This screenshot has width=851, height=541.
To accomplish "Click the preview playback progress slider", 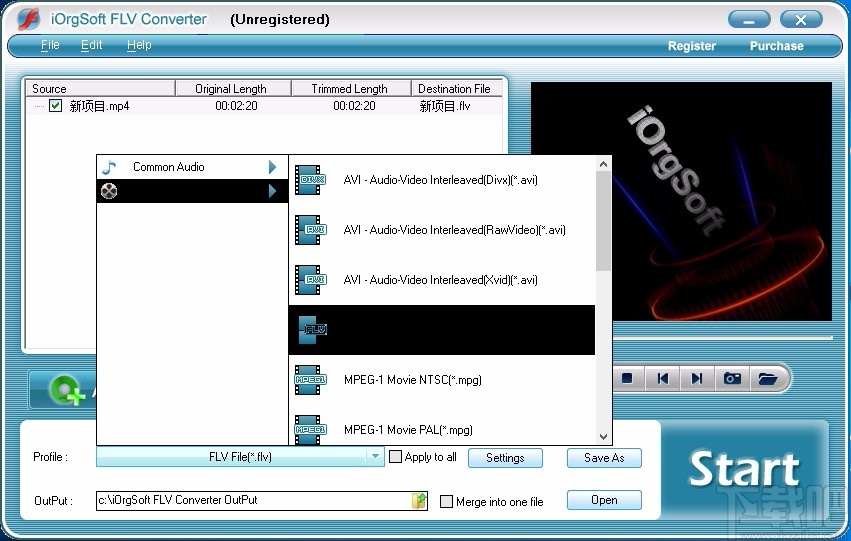I will tap(722, 338).
